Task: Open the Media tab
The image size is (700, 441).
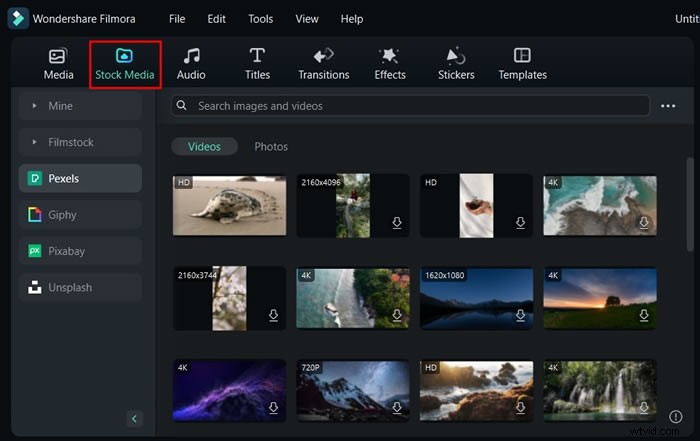Action: 58,64
